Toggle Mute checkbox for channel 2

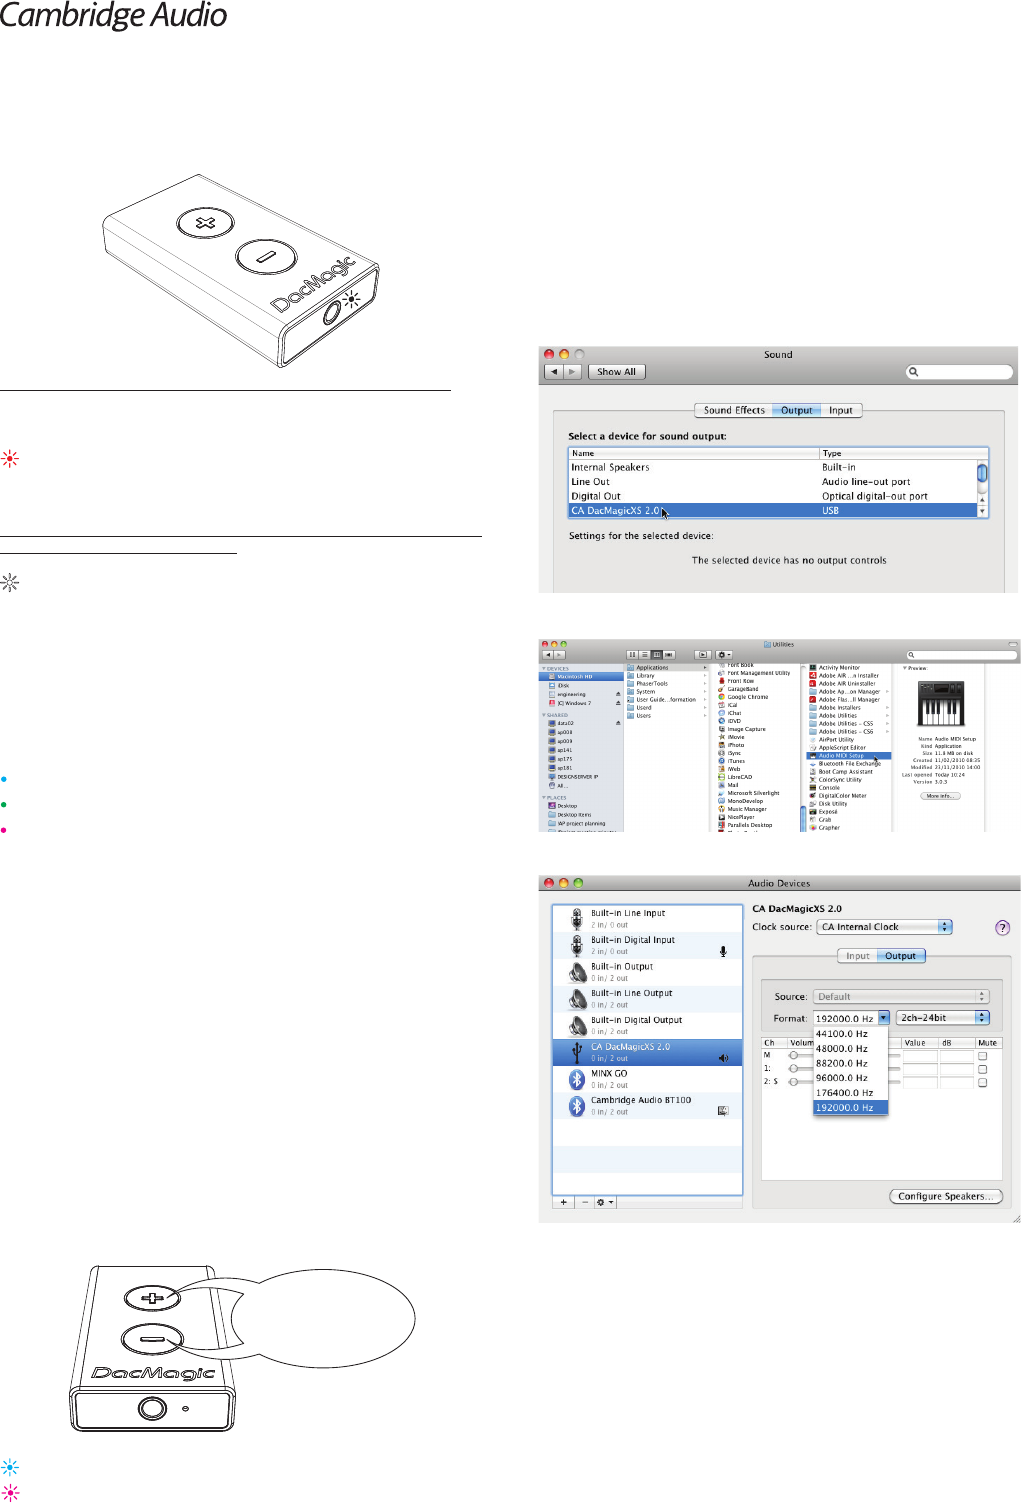pos(983,1082)
